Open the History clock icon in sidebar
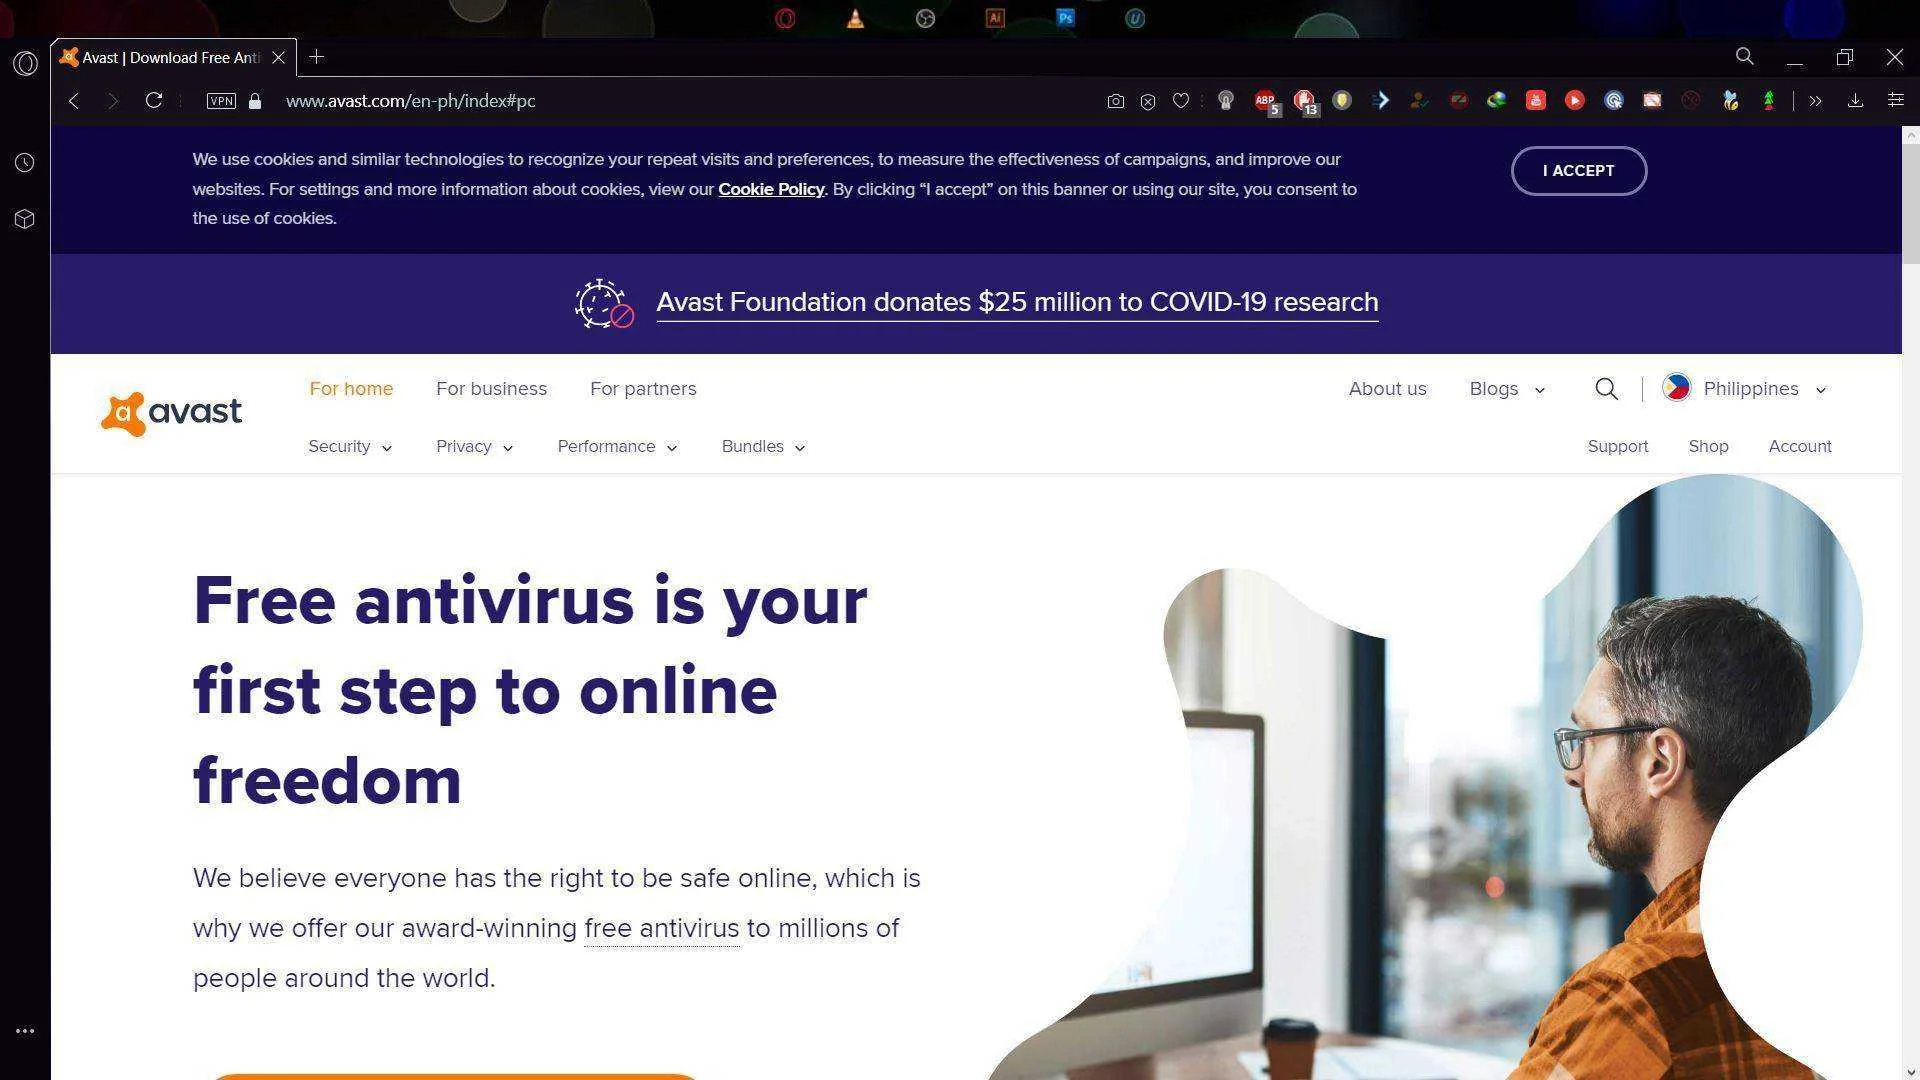 pyautogui.click(x=25, y=162)
